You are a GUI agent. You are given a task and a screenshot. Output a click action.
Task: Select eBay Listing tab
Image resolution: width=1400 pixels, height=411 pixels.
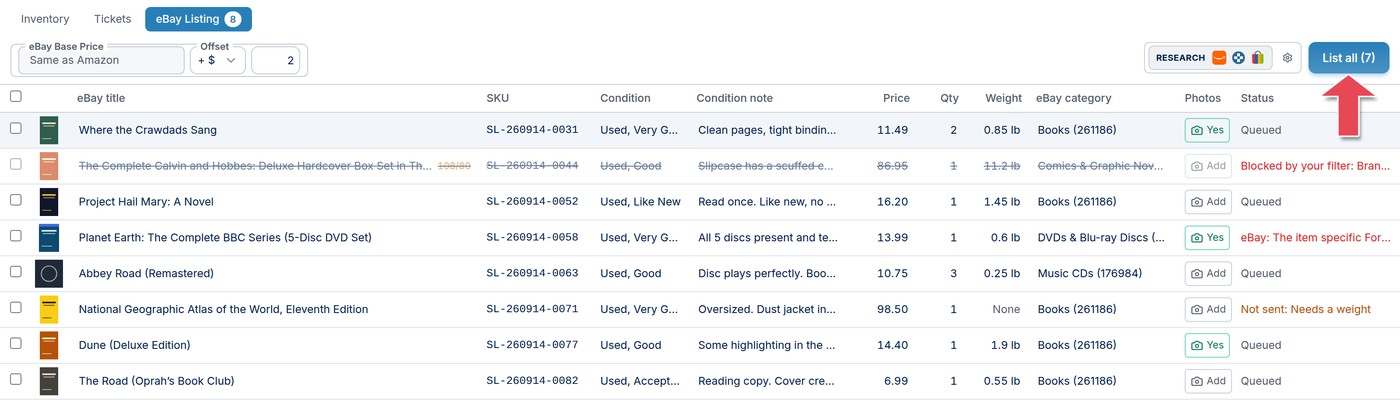point(198,19)
